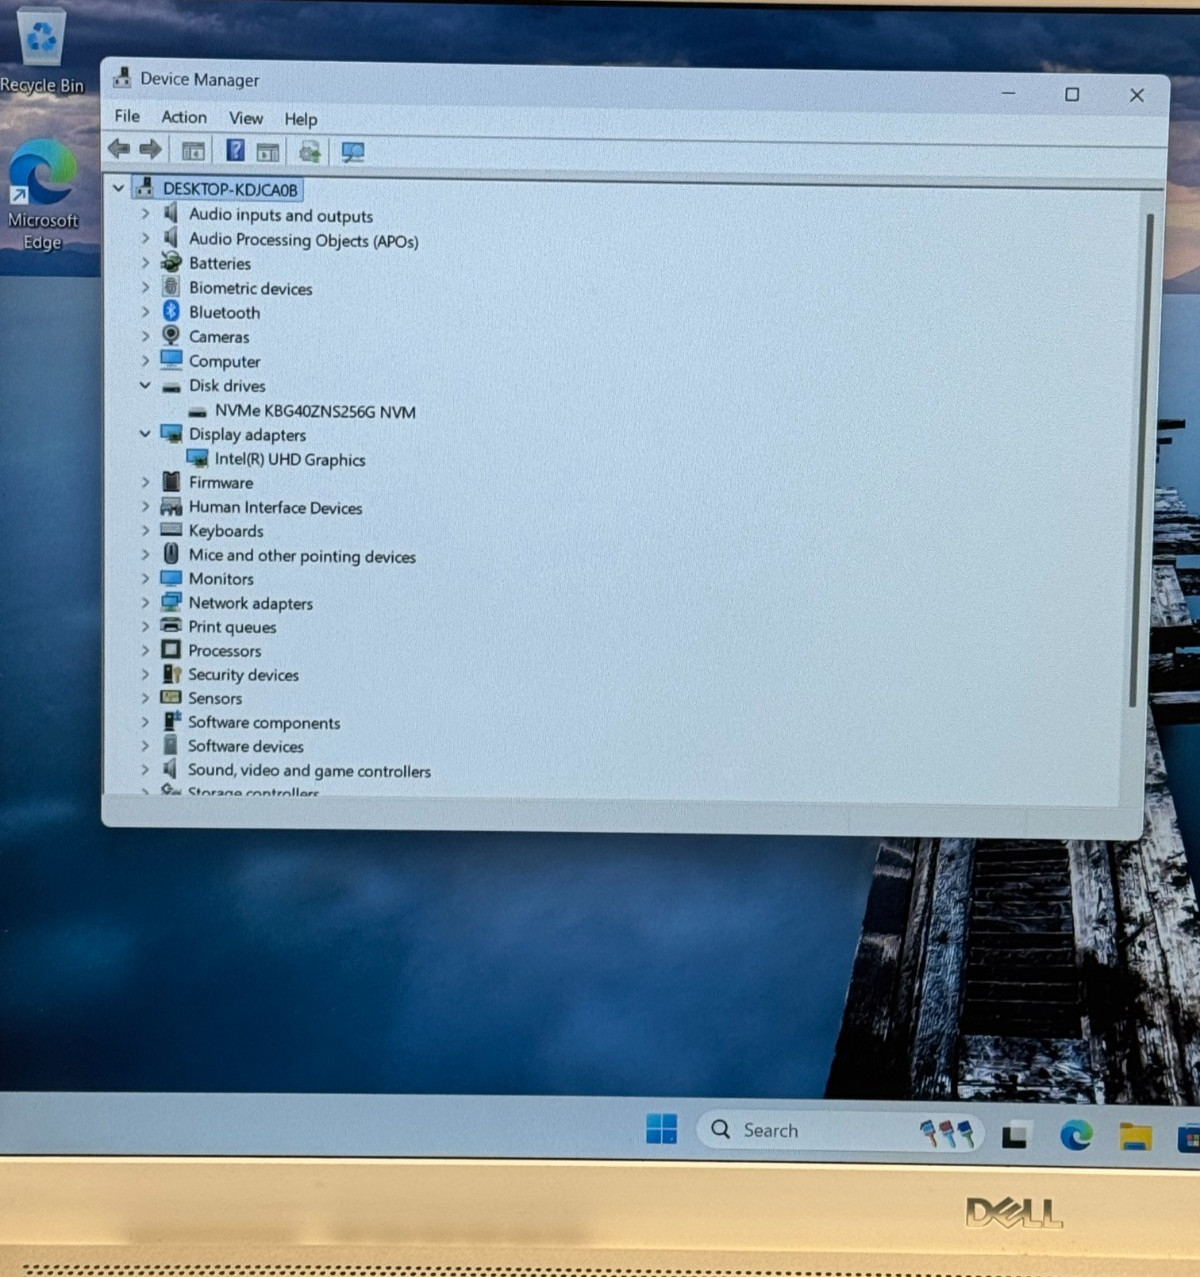The width and height of the screenshot is (1200, 1277).
Task: Click the Monitors category icon
Action: pos(171,578)
